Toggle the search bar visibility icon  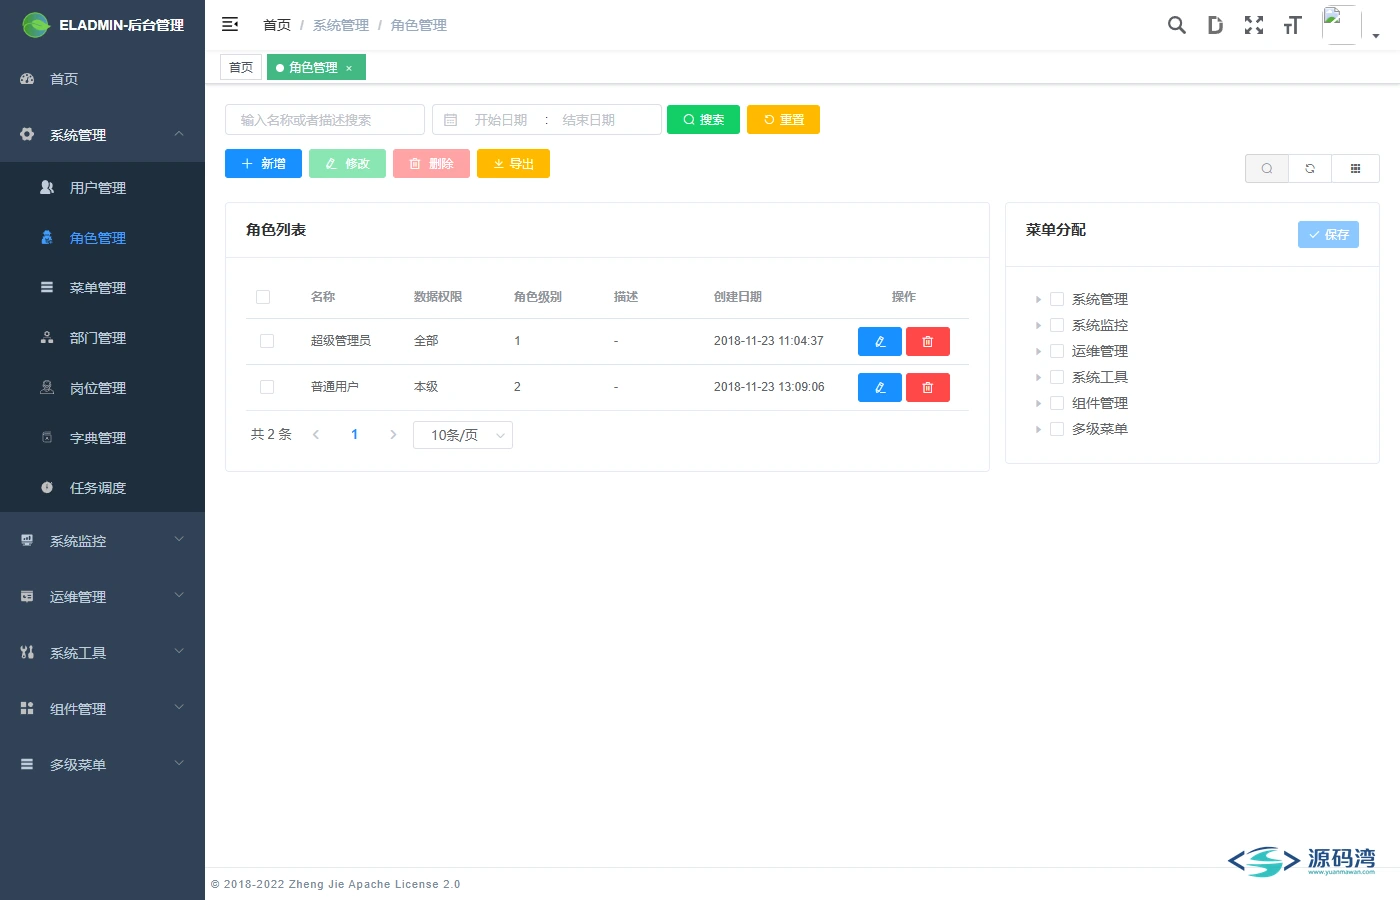[1267, 168]
